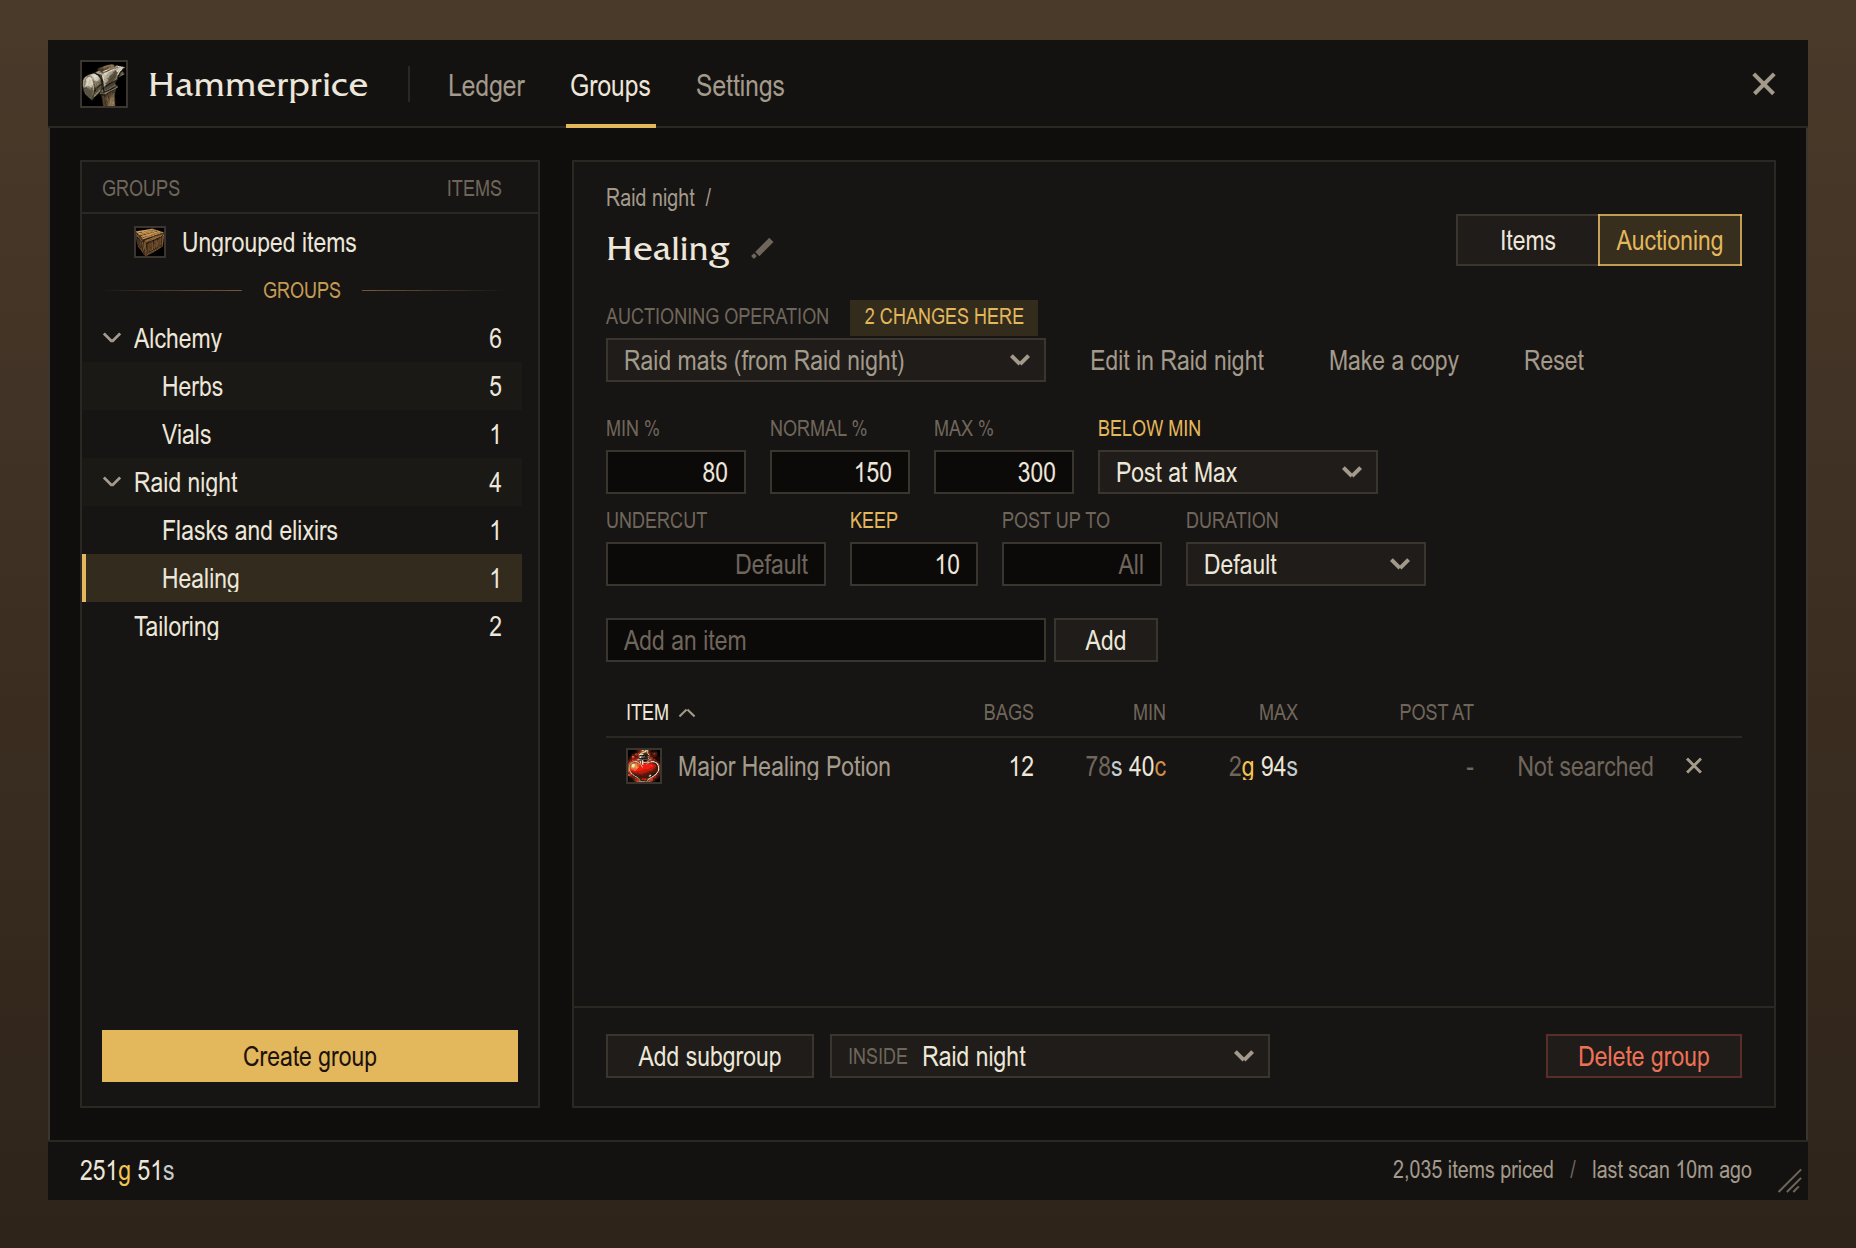Select the Auctioning view toggle

pos(1669,240)
